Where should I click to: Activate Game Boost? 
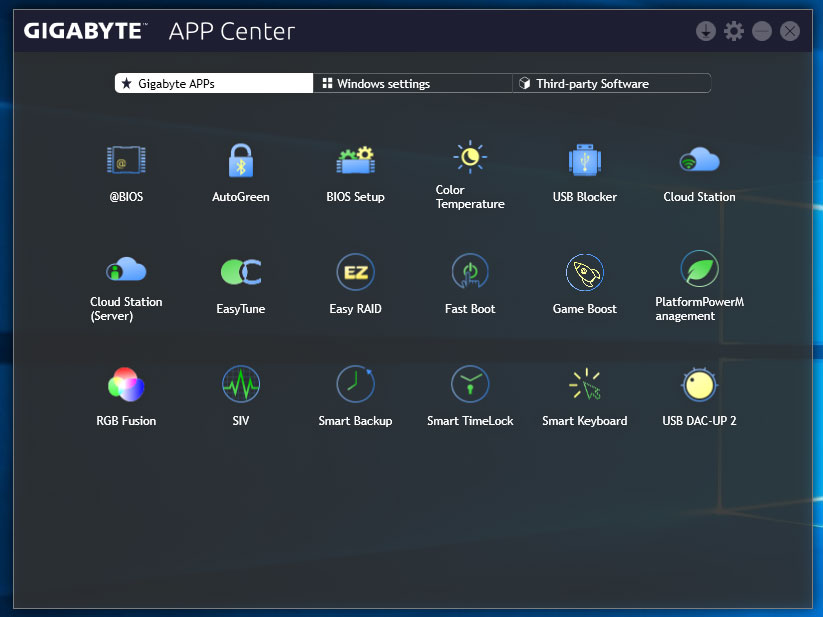click(585, 271)
